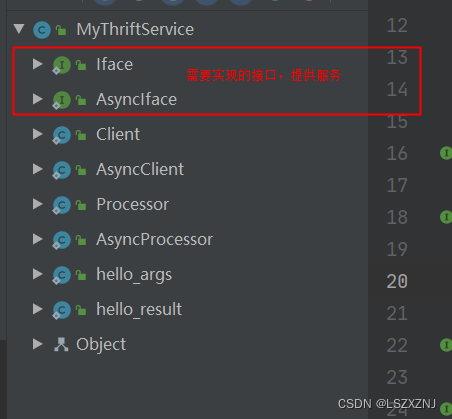Viewport: 452px width, 419px height.
Task: Click the Iface interface icon
Action: click(x=62, y=65)
